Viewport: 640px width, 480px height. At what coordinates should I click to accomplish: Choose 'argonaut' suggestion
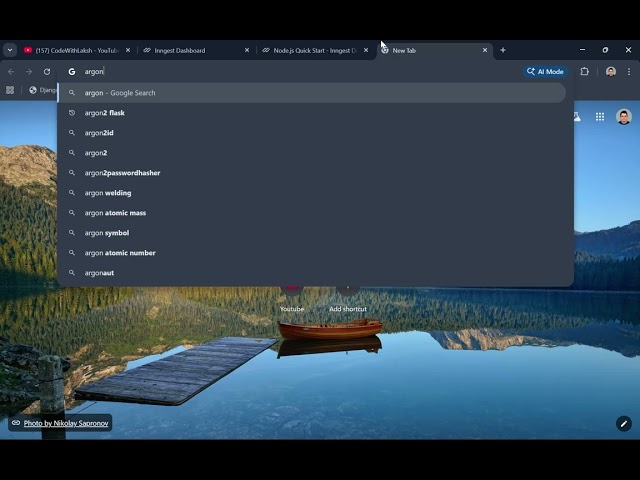click(312, 273)
